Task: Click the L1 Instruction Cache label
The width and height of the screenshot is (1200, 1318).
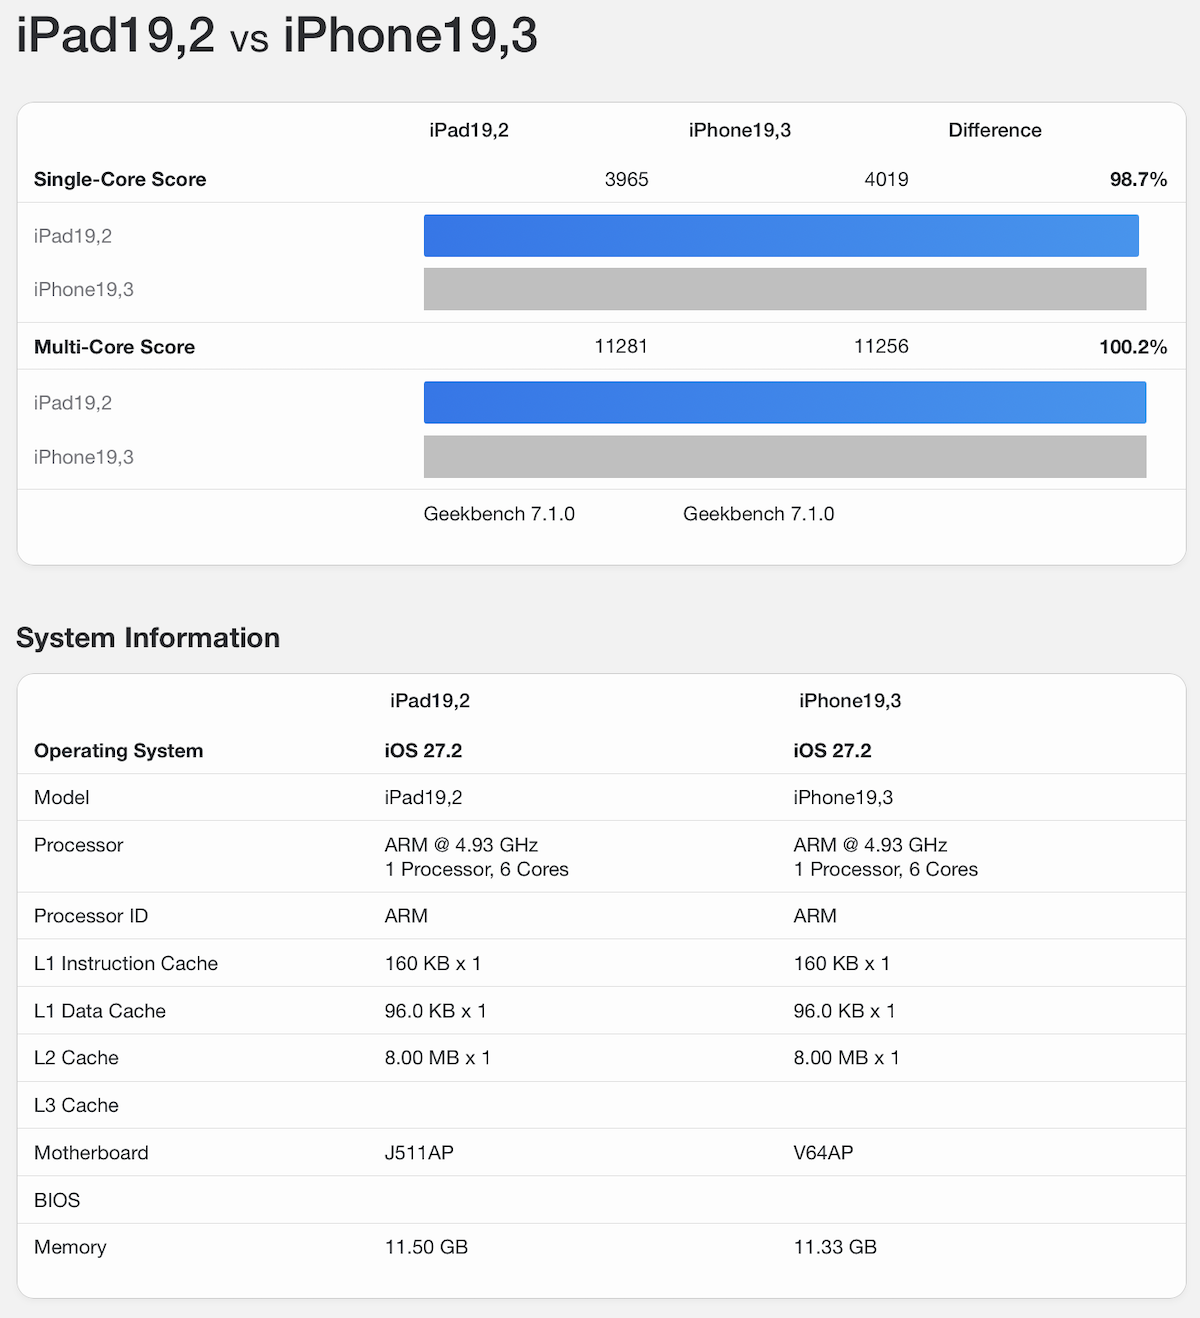Action: (126, 963)
